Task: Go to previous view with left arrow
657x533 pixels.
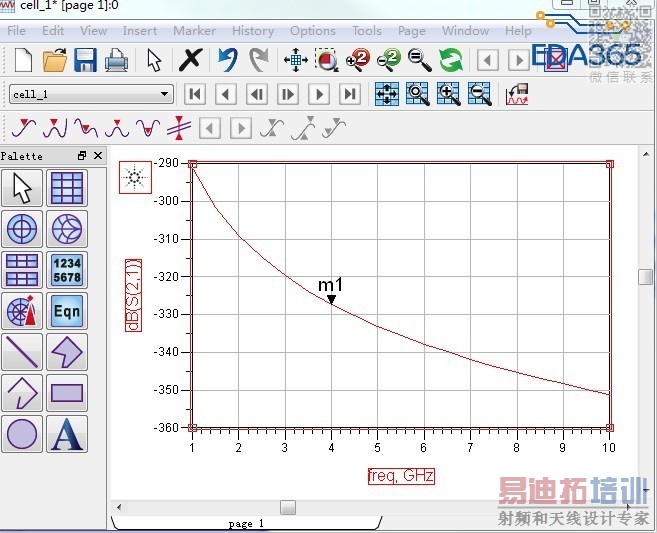Action: coord(487,61)
